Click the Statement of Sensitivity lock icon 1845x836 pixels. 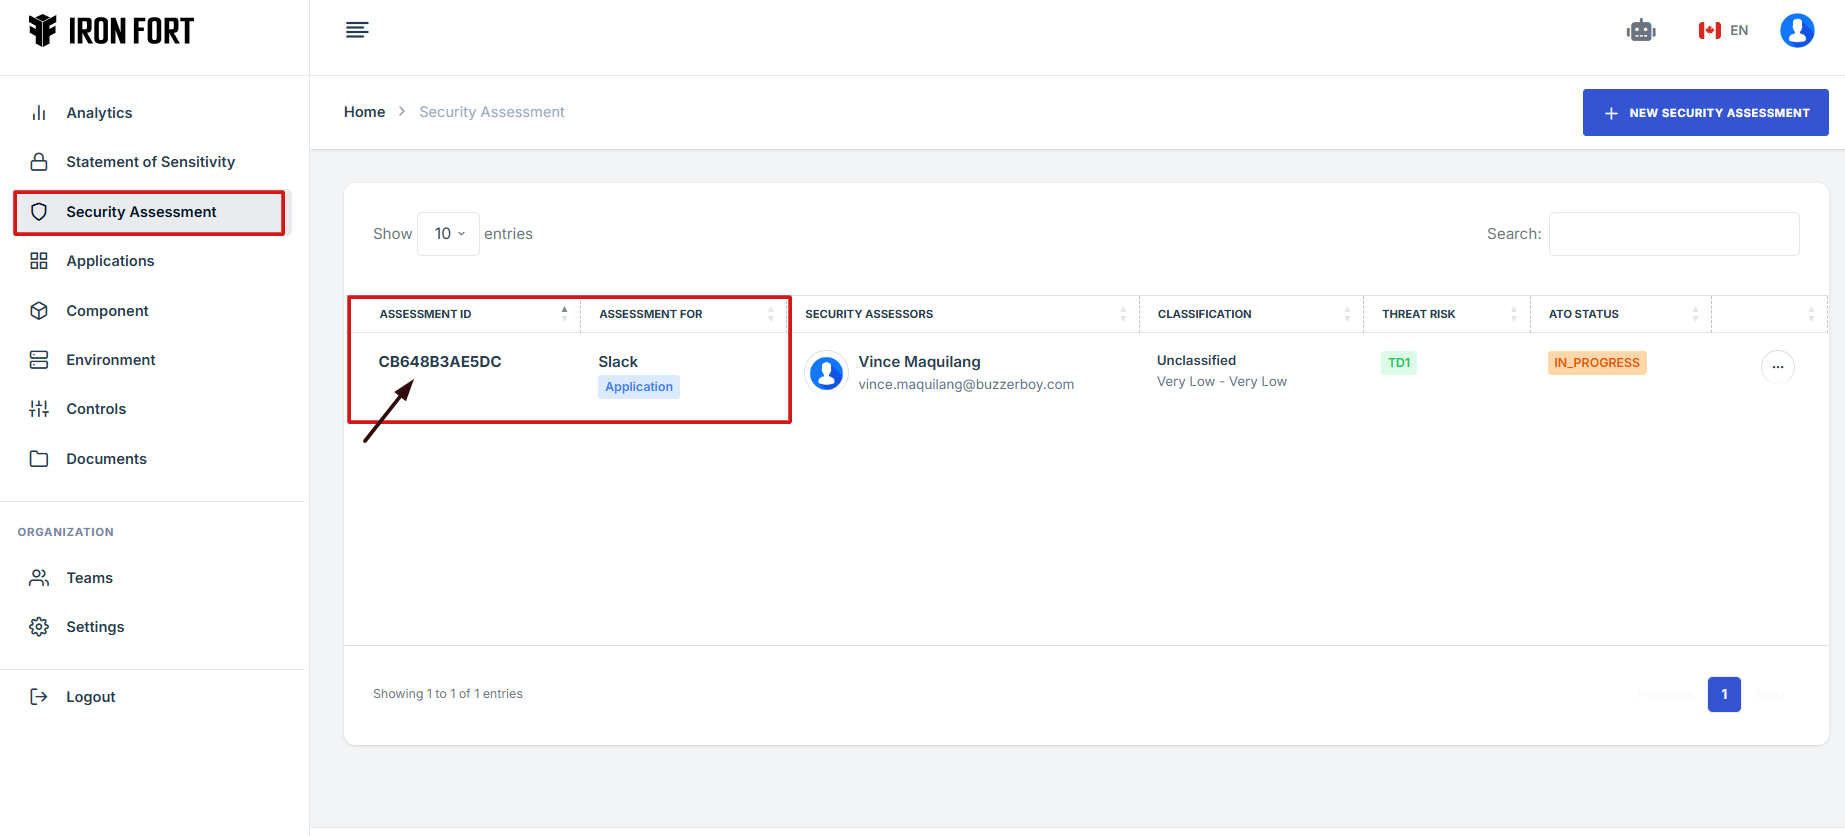(x=39, y=162)
